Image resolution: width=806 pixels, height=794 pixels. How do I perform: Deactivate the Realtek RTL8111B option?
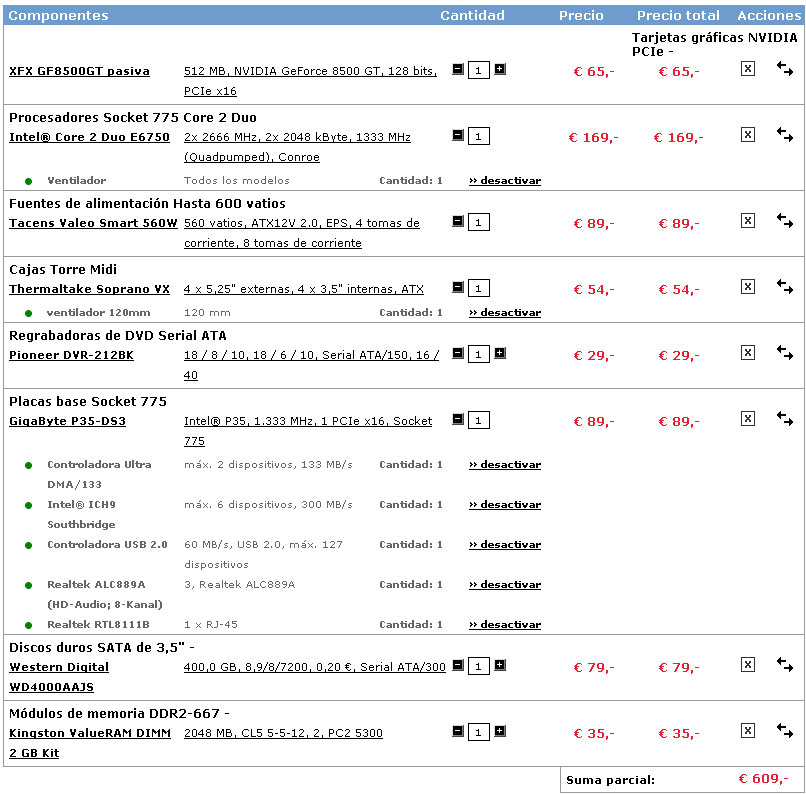pos(505,624)
